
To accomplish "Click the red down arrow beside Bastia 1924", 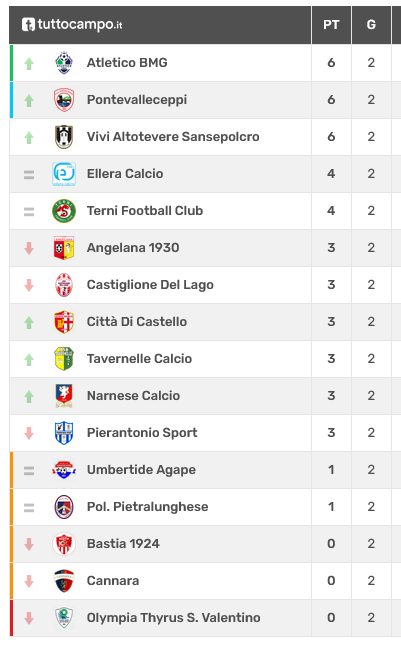I will [x=29, y=544].
